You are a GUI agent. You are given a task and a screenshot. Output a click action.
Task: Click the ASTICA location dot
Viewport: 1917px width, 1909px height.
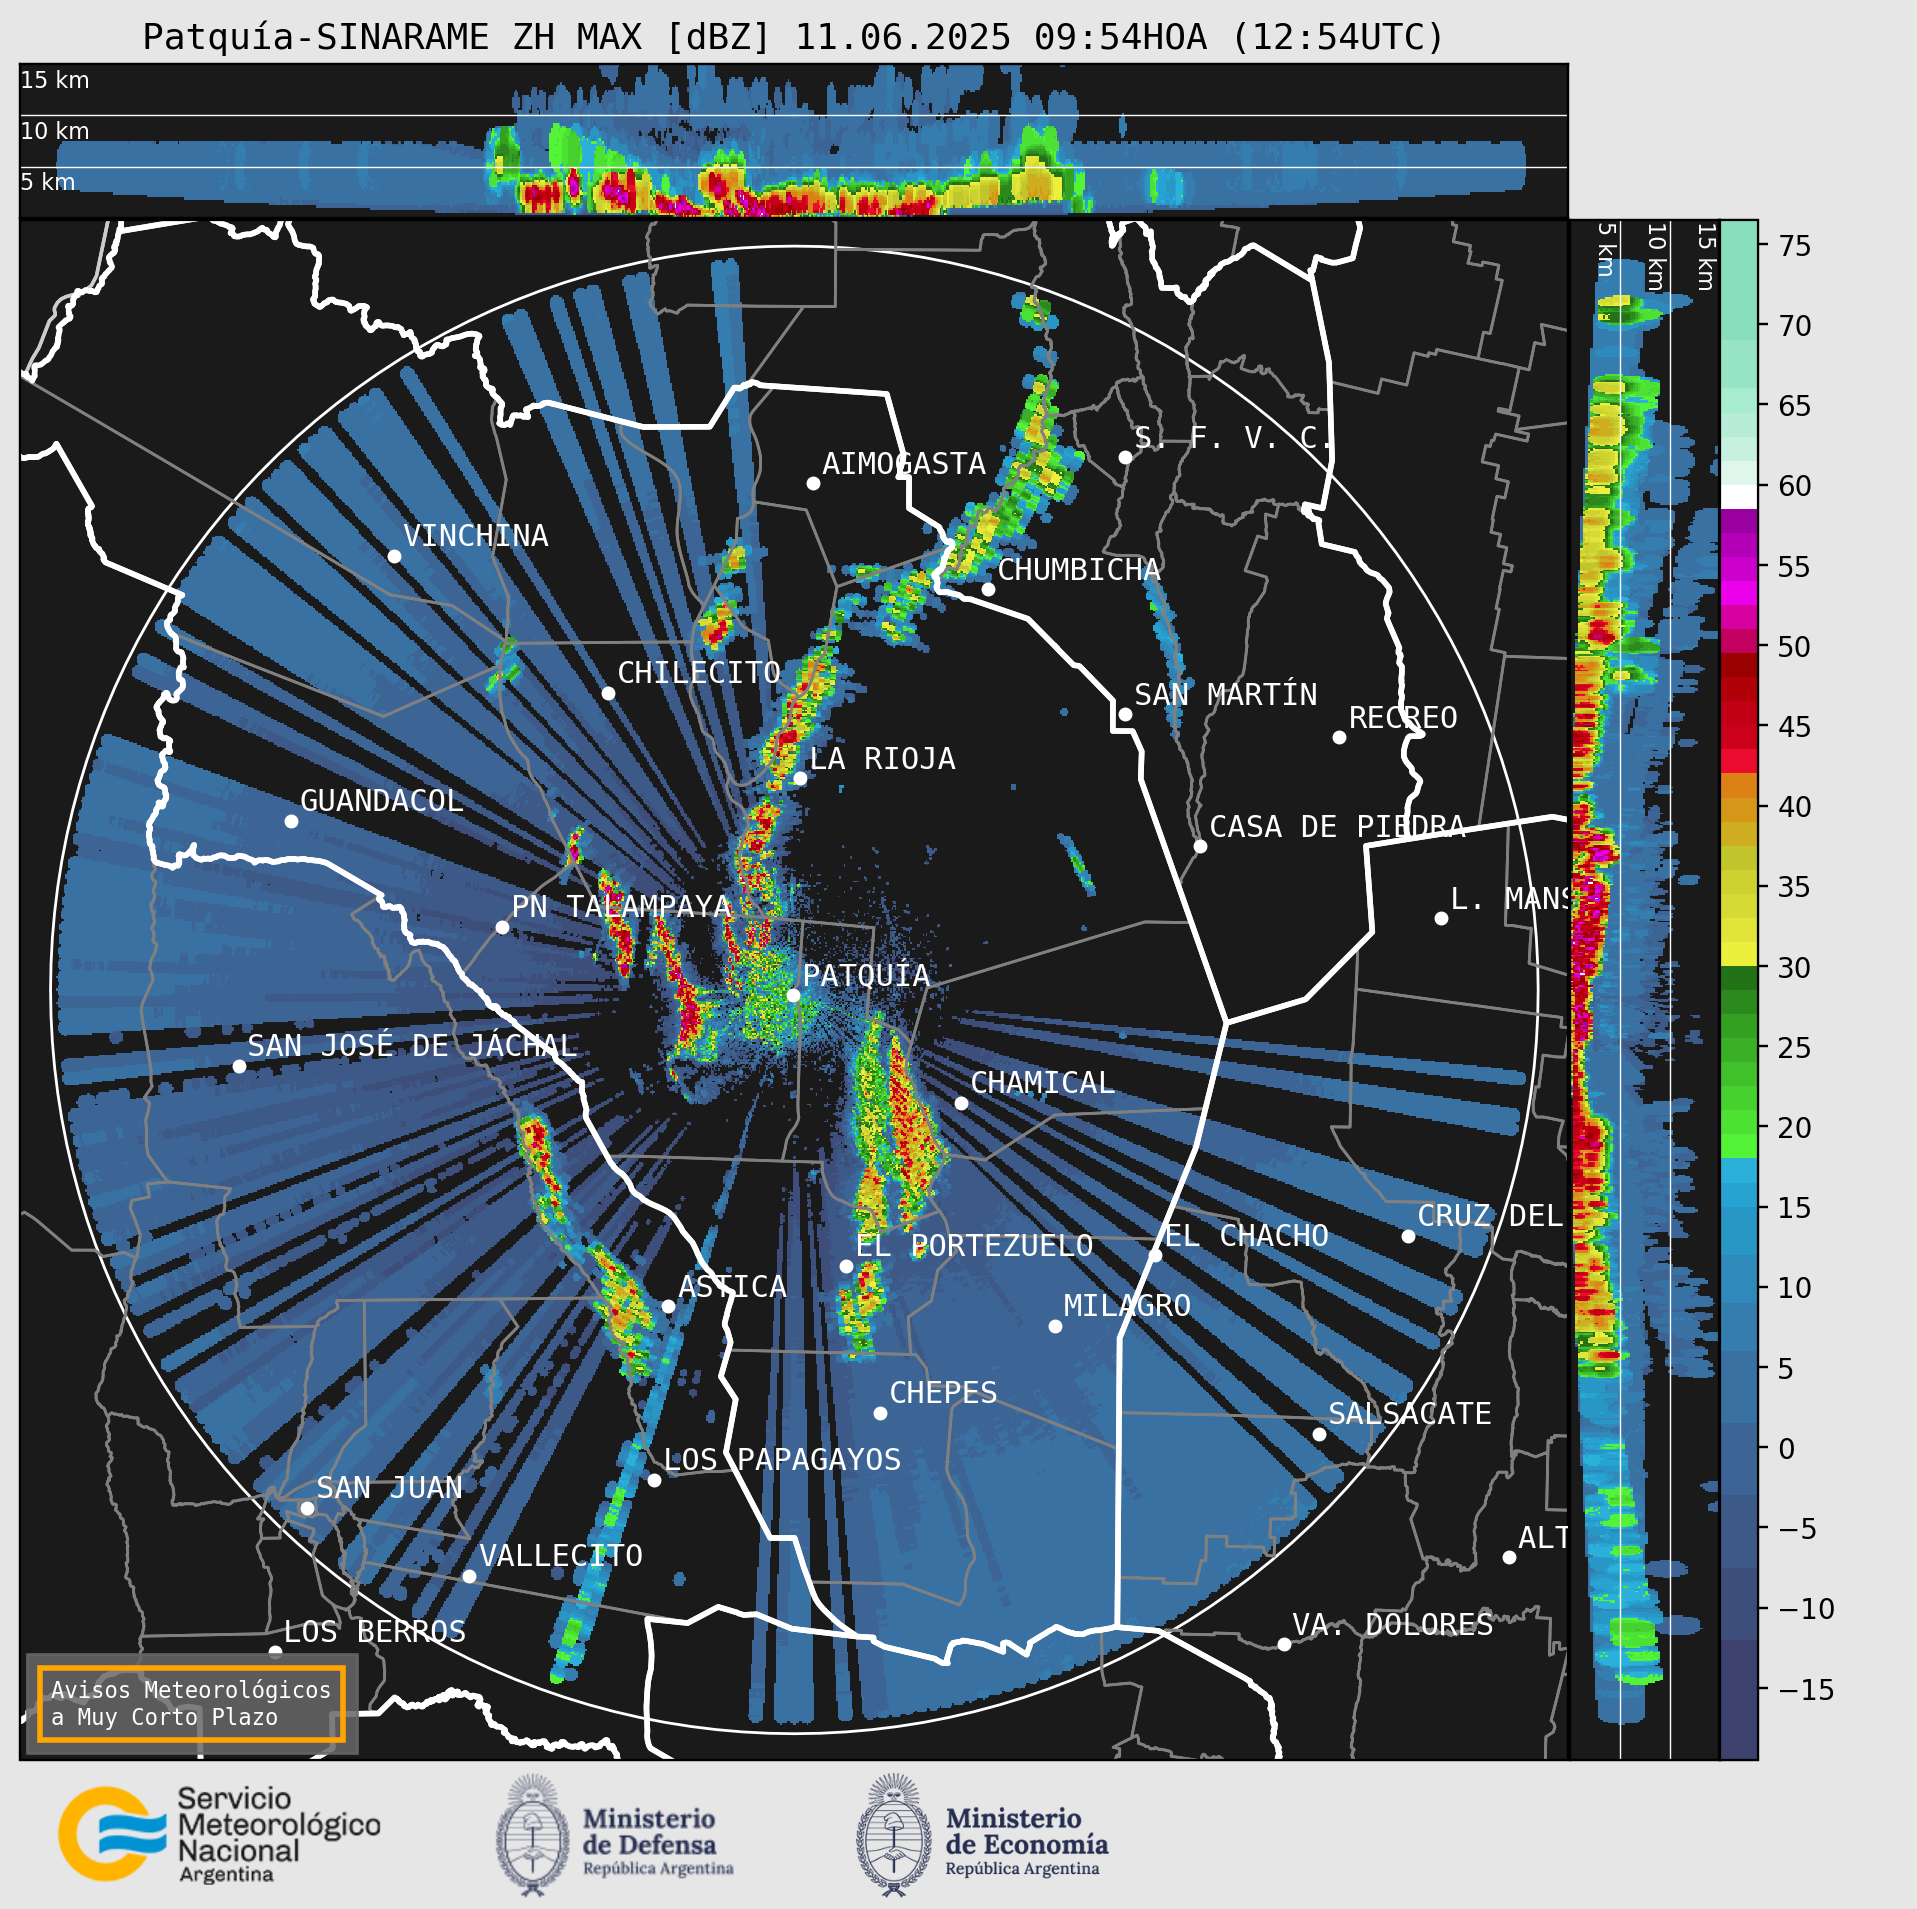668,1306
